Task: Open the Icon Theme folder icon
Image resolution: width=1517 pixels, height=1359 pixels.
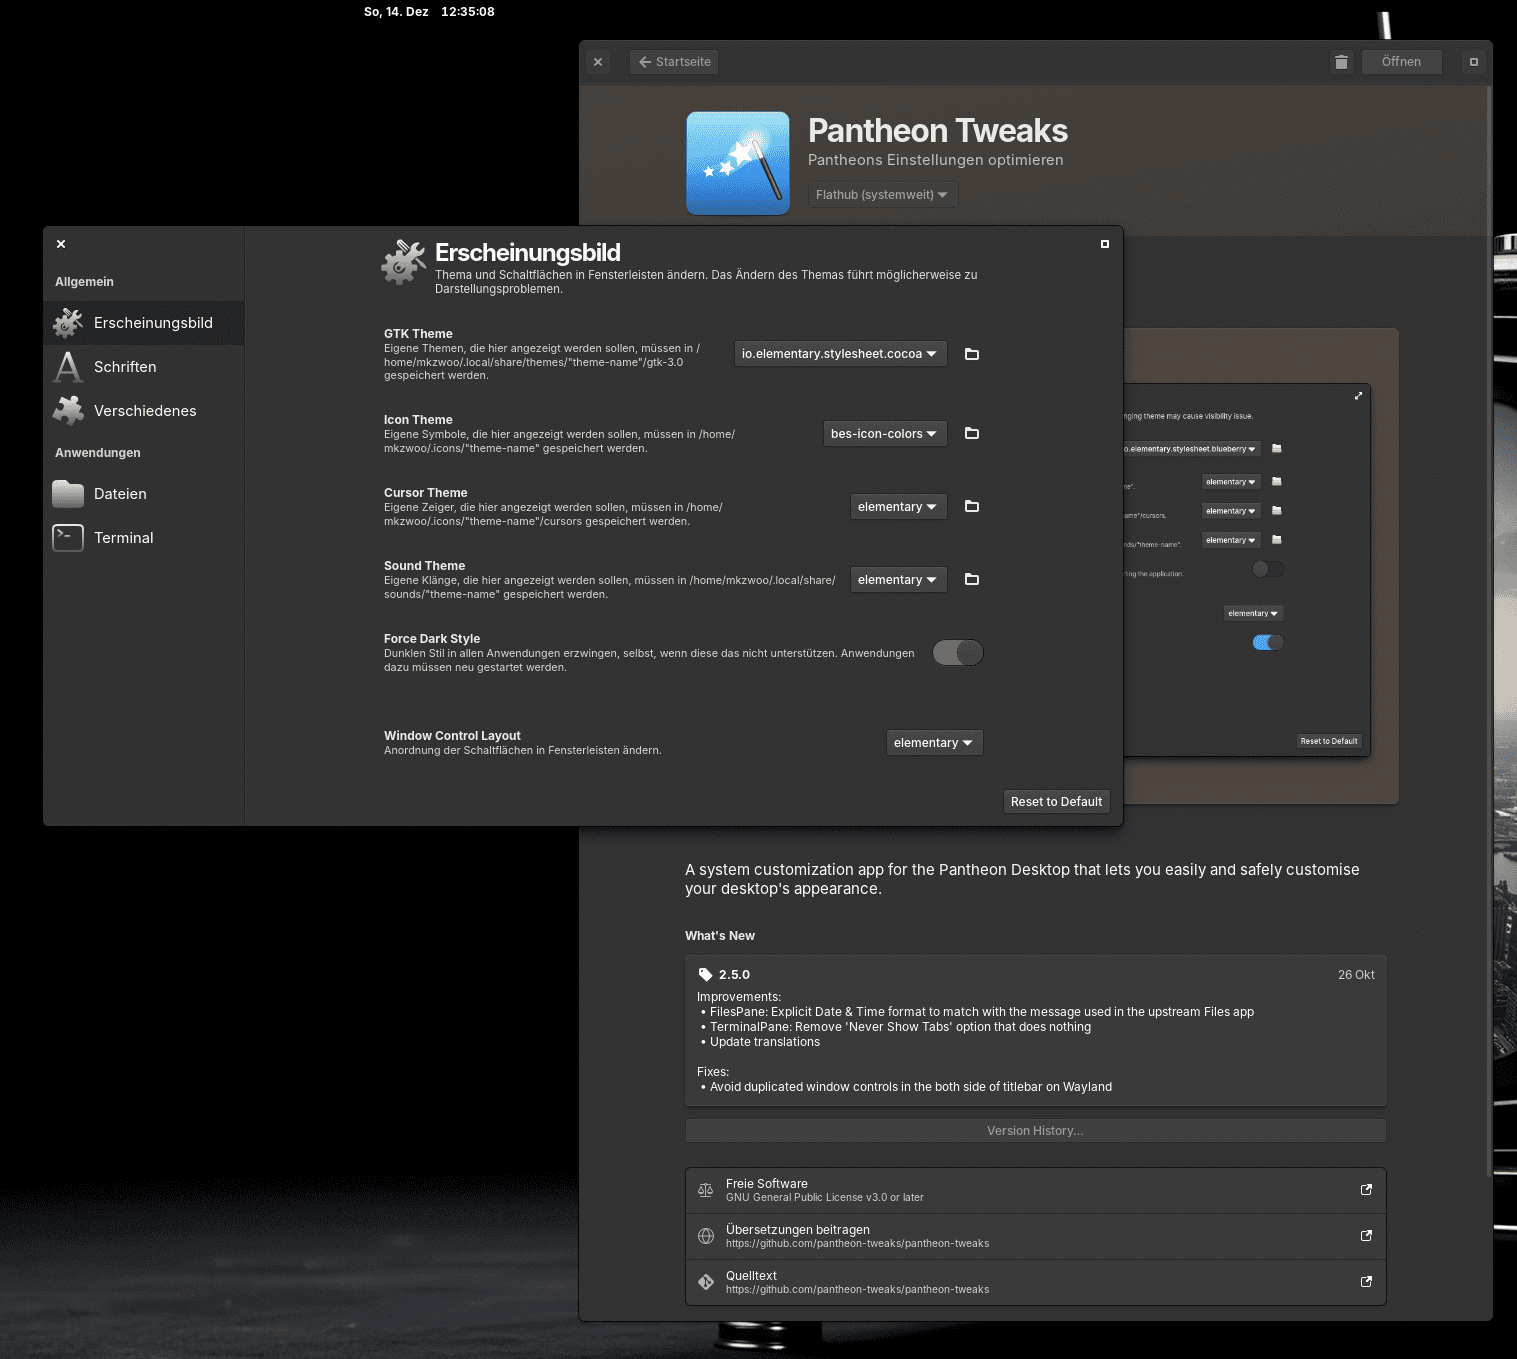Action: pos(971,433)
